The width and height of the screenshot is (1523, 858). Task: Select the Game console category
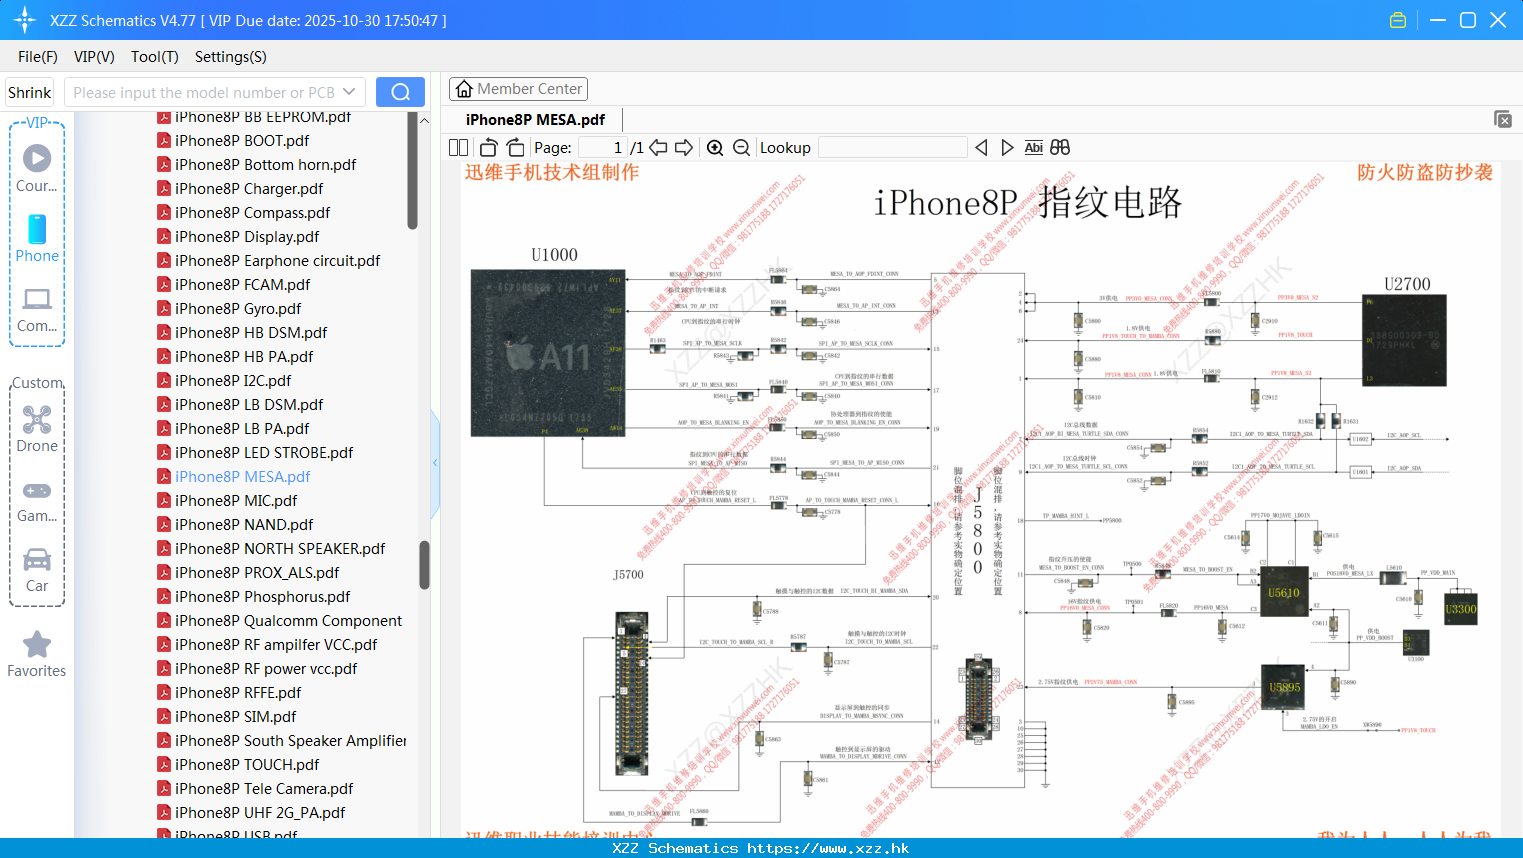point(37,500)
